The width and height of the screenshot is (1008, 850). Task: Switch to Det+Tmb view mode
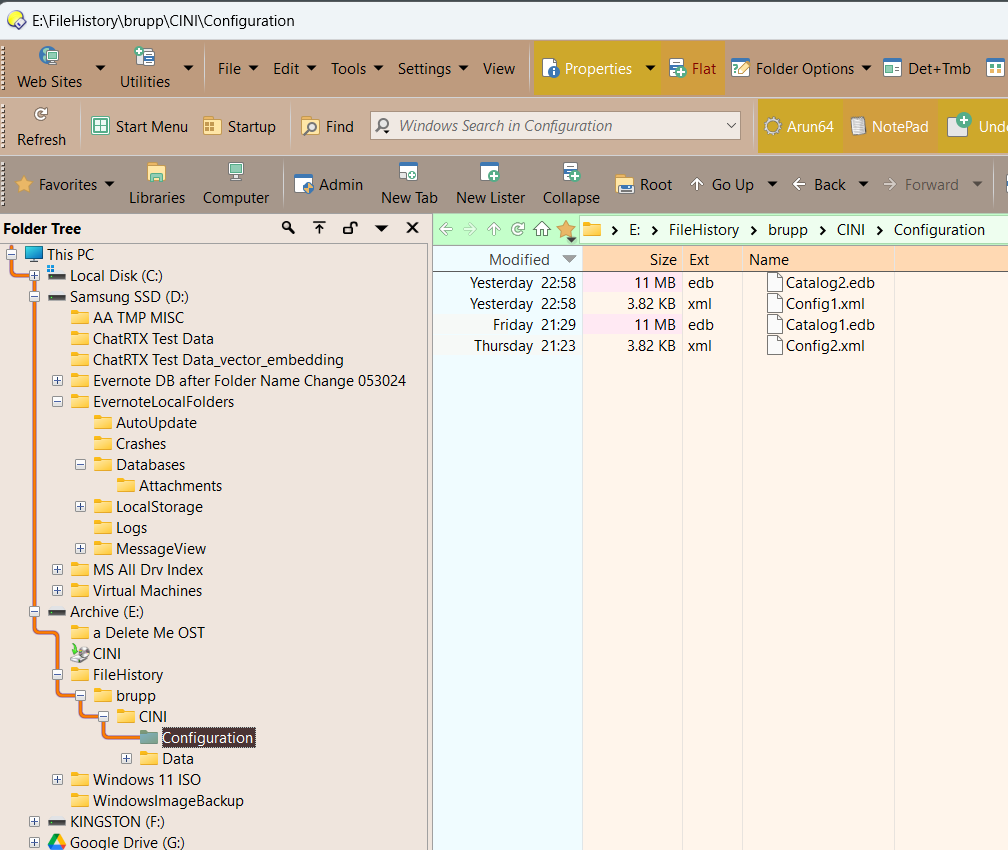tap(927, 69)
